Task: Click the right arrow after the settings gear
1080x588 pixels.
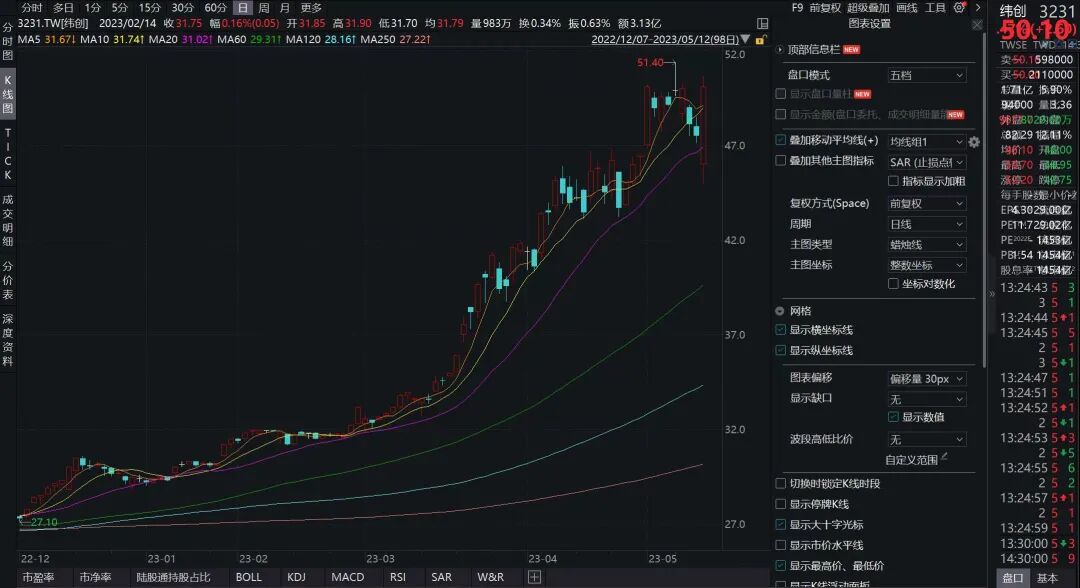Action: (x=977, y=8)
